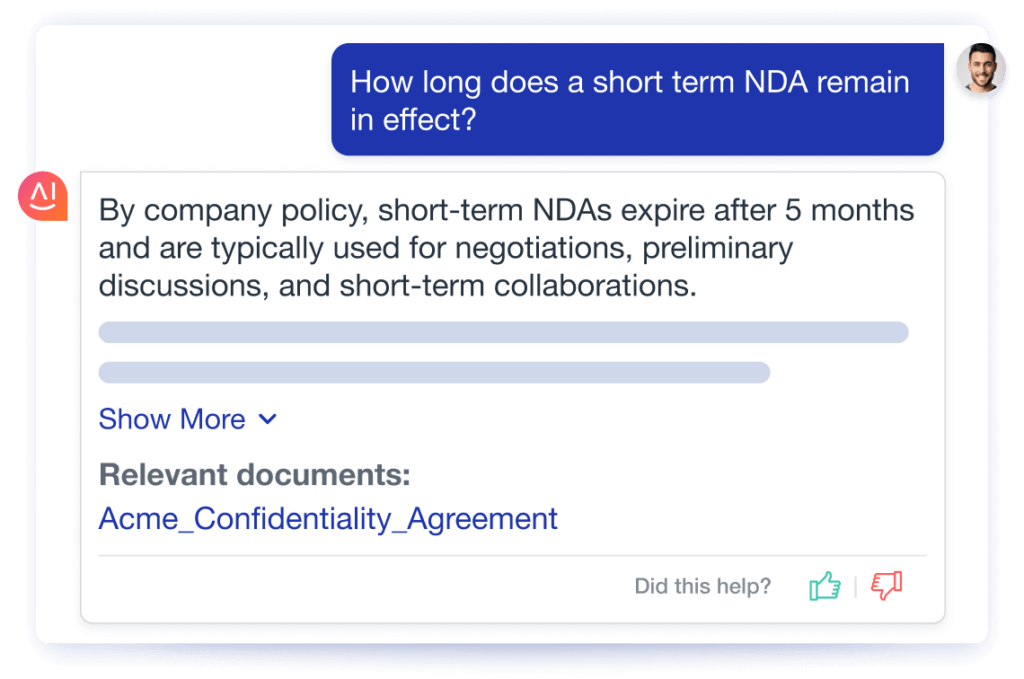Click the words "in effect?" in question
This screenshot has width=1024, height=679.
(413, 120)
